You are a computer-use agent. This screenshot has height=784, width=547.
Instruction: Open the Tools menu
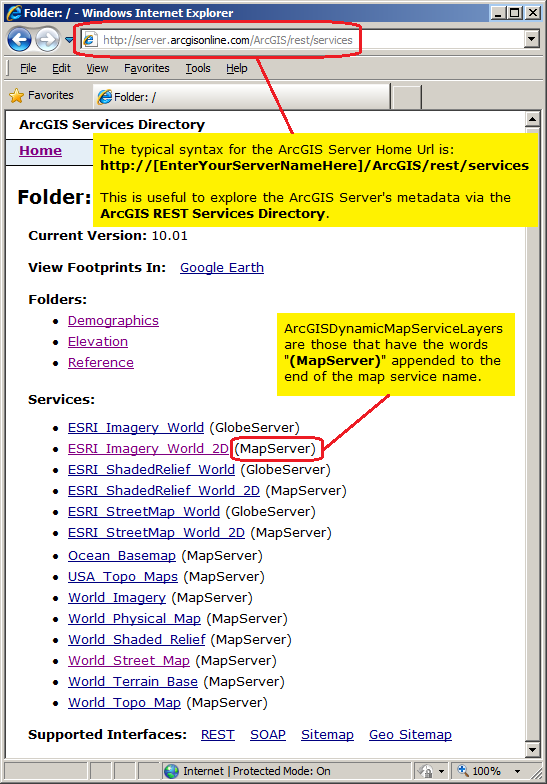coord(198,68)
